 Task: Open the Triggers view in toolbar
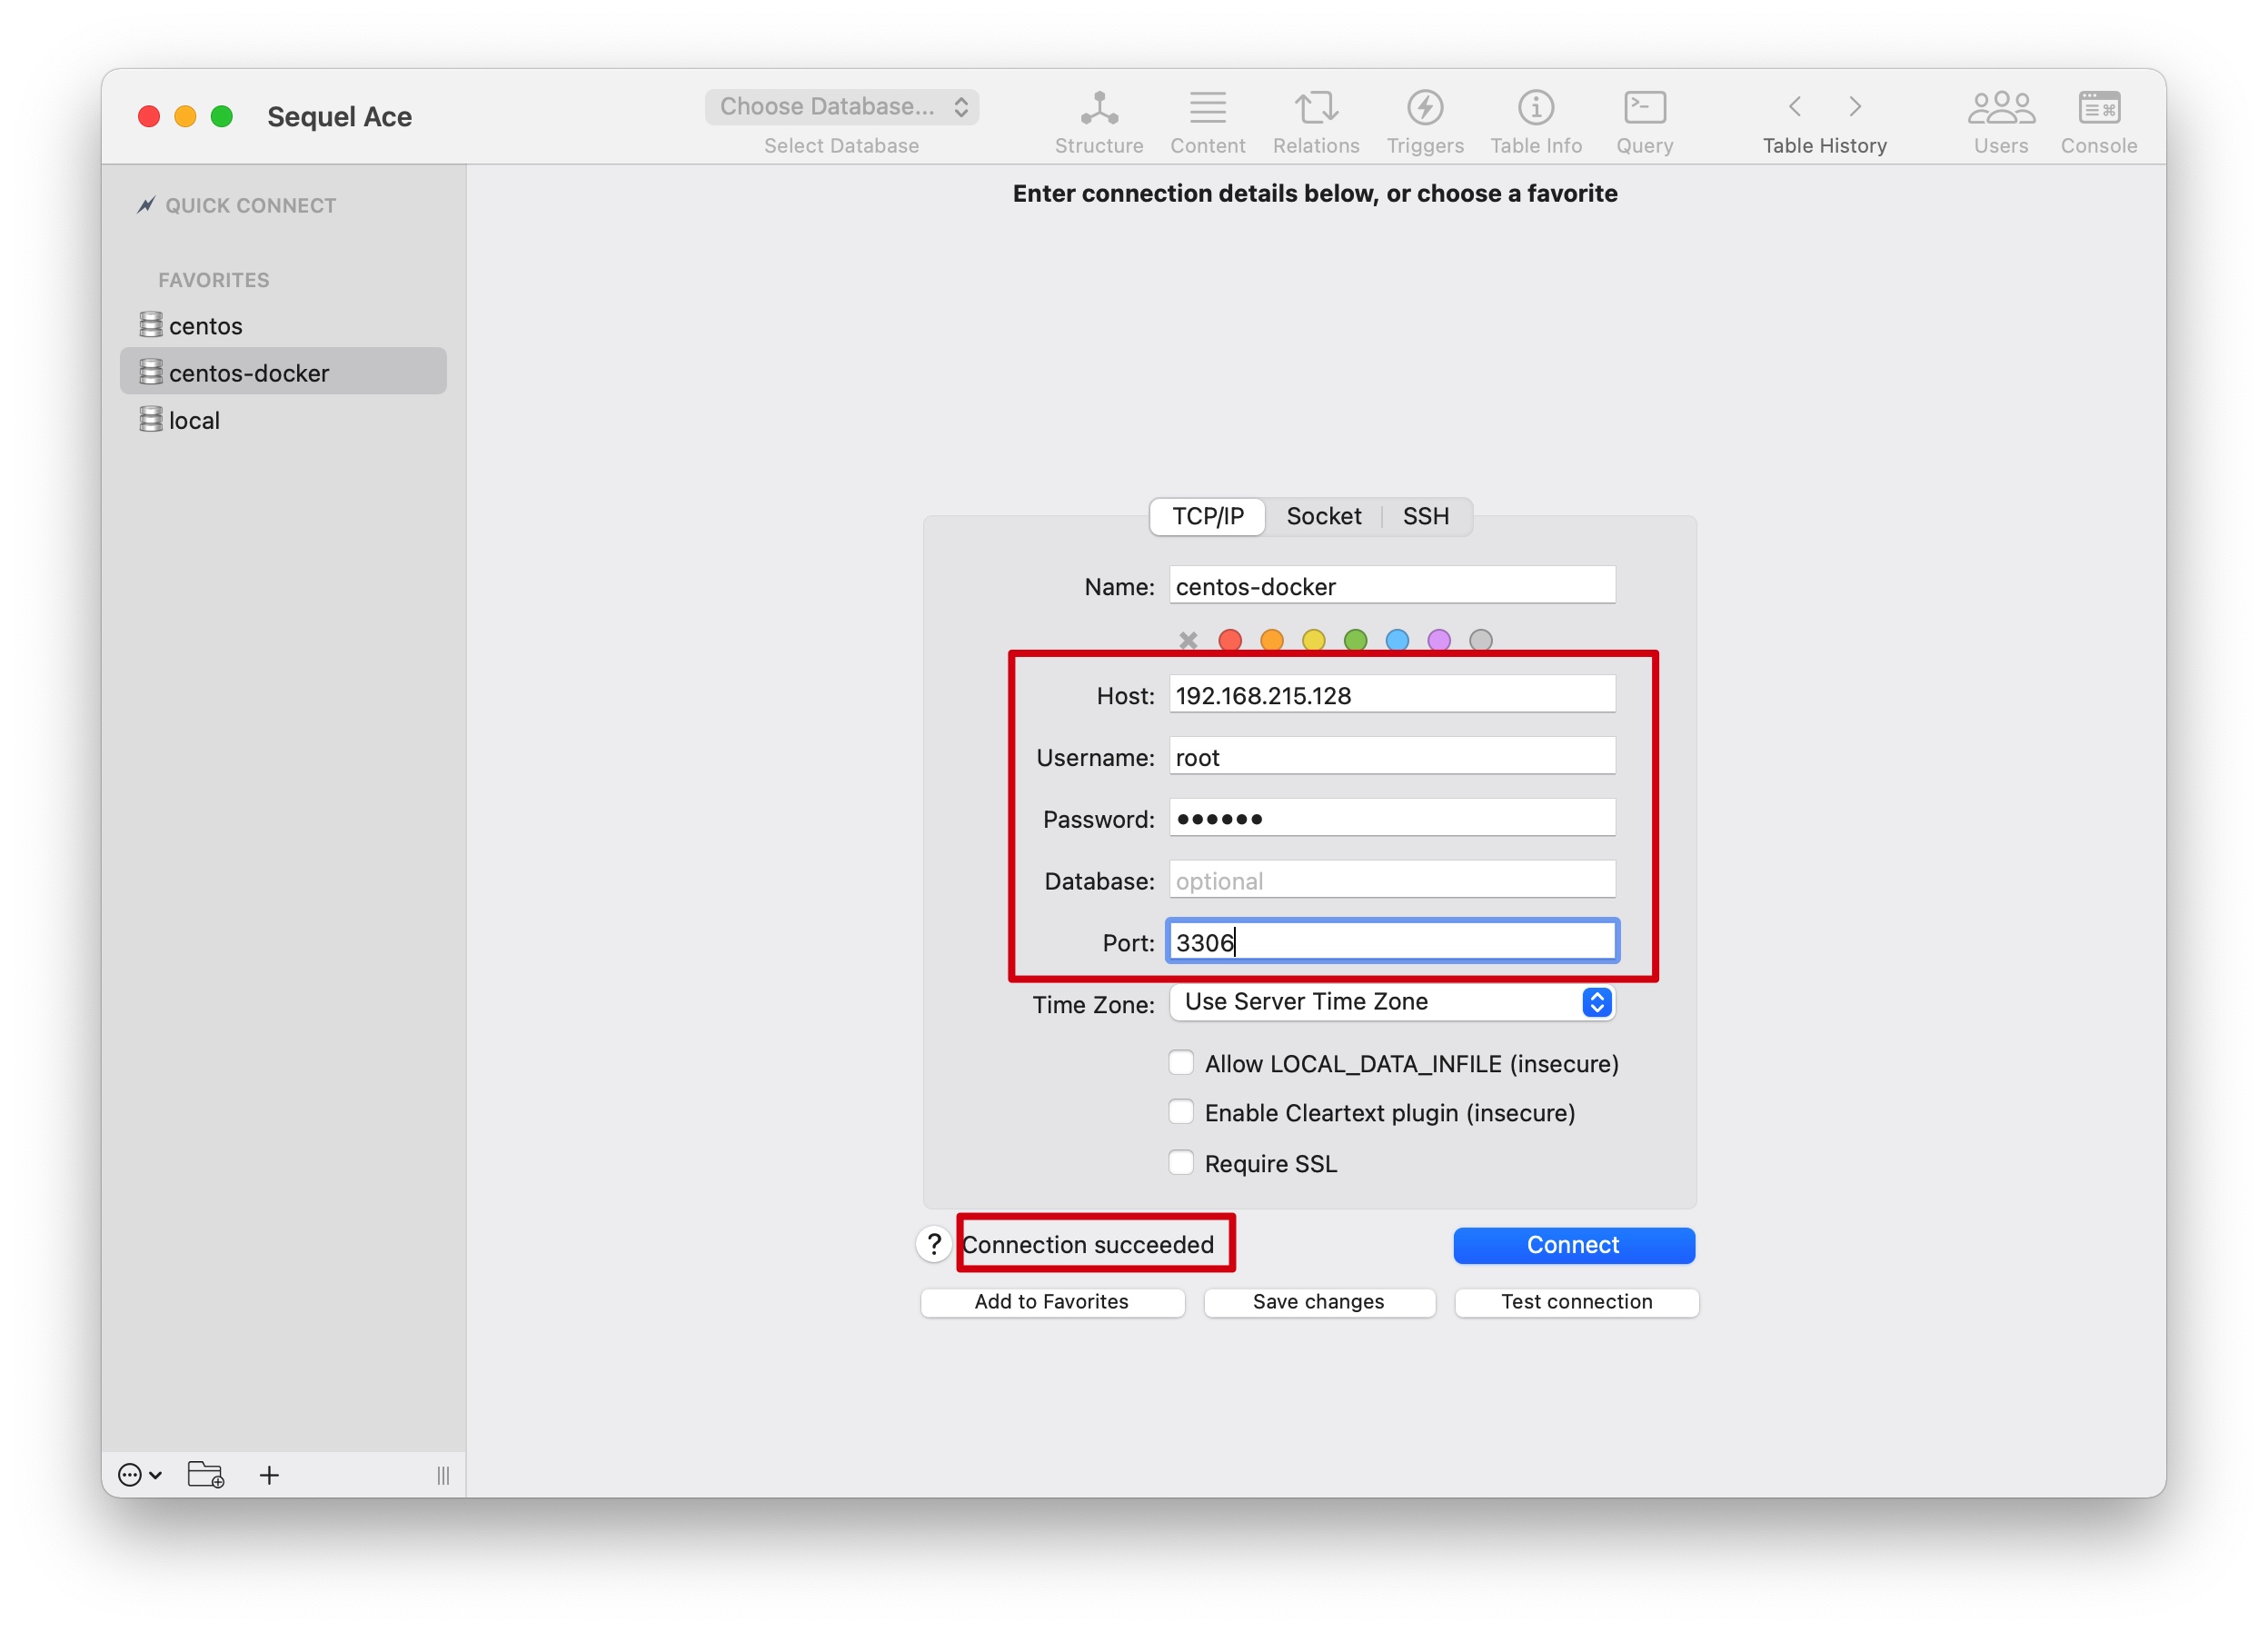point(1425,122)
